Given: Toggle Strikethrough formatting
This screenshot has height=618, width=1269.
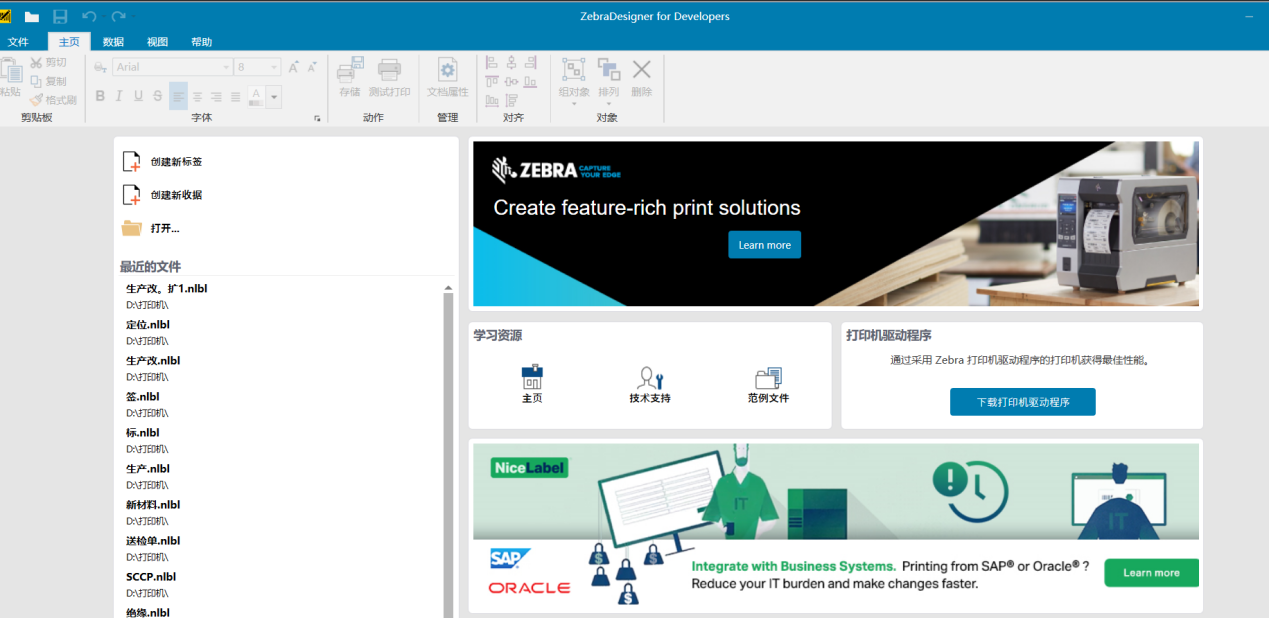Looking at the screenshot, I should pos(158,96).
